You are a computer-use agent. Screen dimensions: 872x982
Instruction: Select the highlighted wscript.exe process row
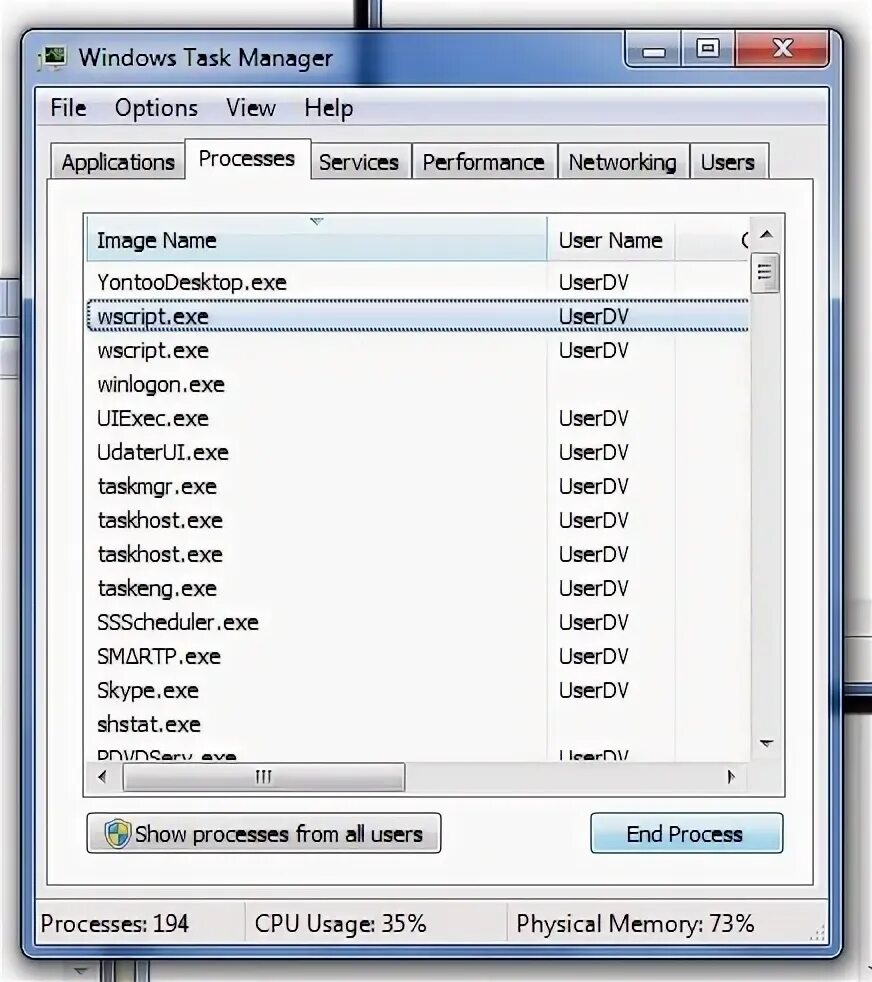coord(418,316)
